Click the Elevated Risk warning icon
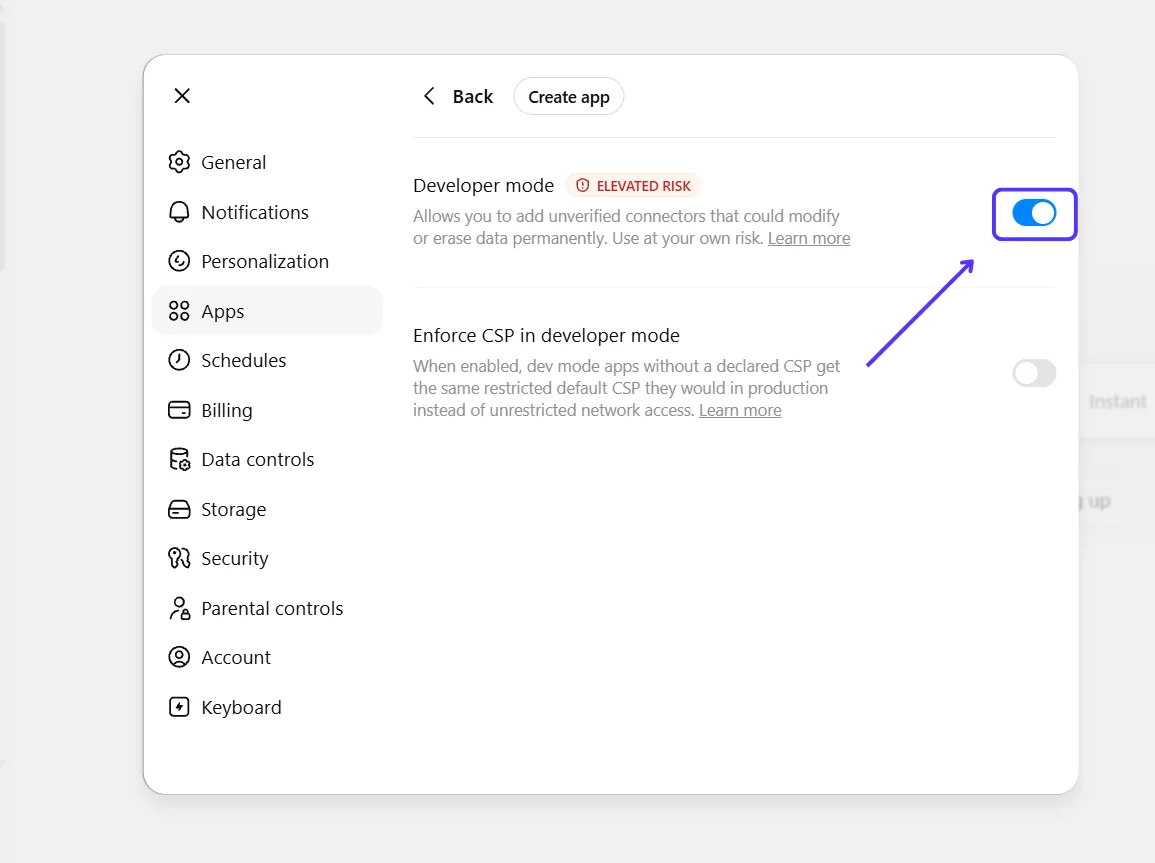1155x863 pixels. 583,186
